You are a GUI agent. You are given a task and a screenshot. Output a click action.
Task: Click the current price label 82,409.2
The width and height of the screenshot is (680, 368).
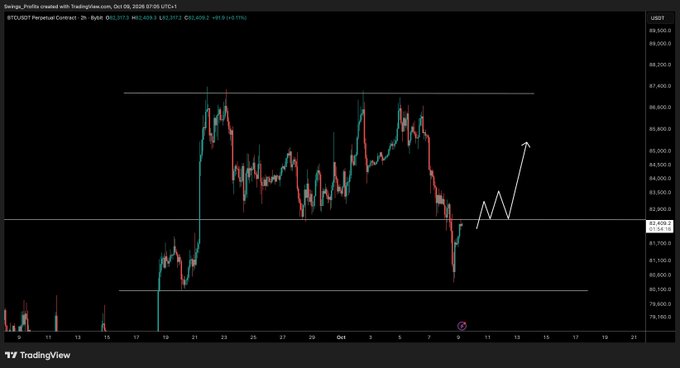[660, 223]
